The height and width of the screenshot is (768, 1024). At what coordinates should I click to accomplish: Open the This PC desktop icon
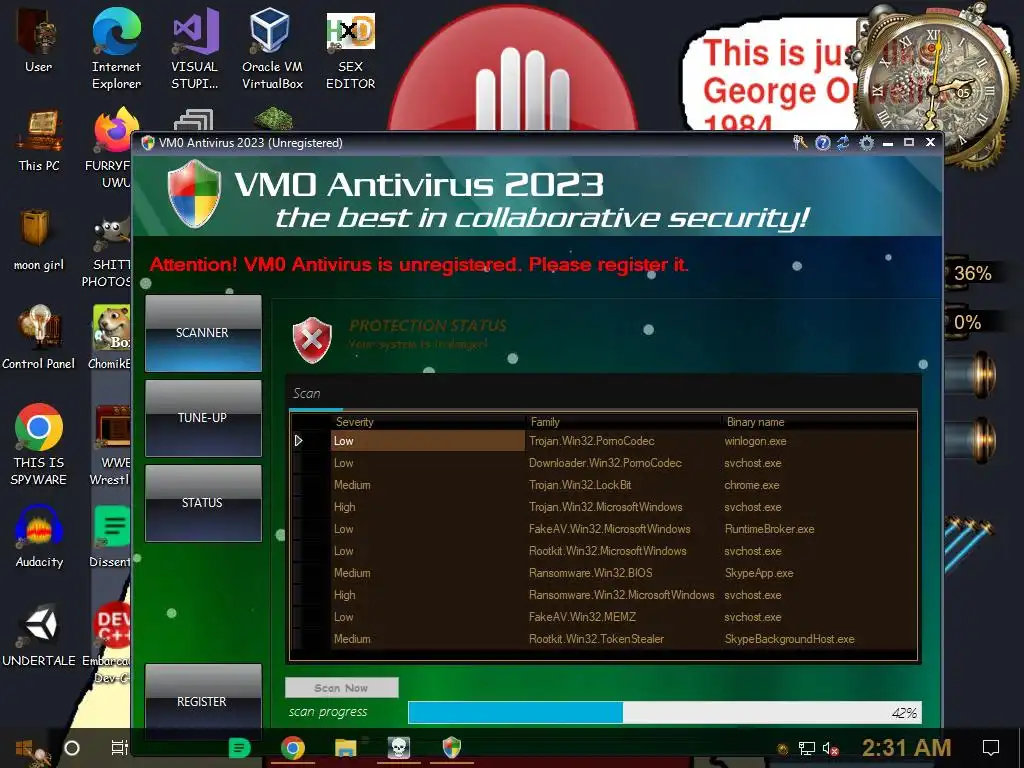(x=39, y=140)
